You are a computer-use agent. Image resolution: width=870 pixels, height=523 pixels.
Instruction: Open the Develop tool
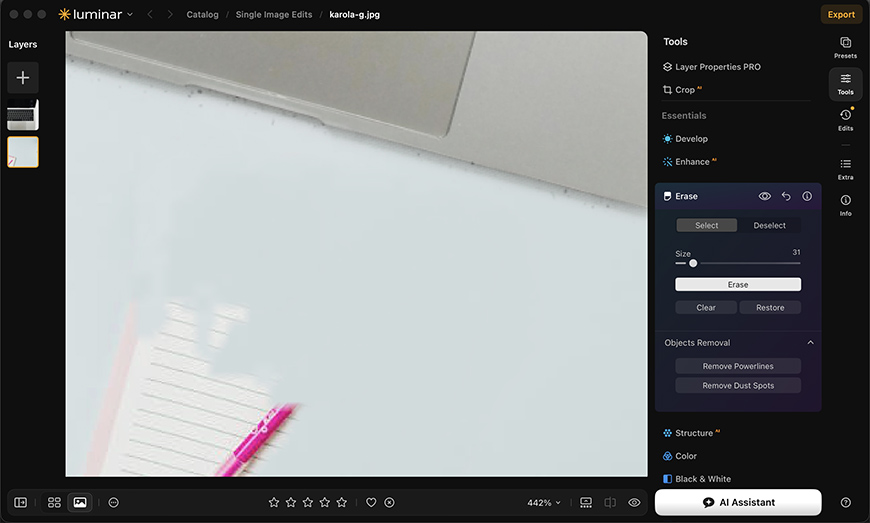click(x=685, y=139)
